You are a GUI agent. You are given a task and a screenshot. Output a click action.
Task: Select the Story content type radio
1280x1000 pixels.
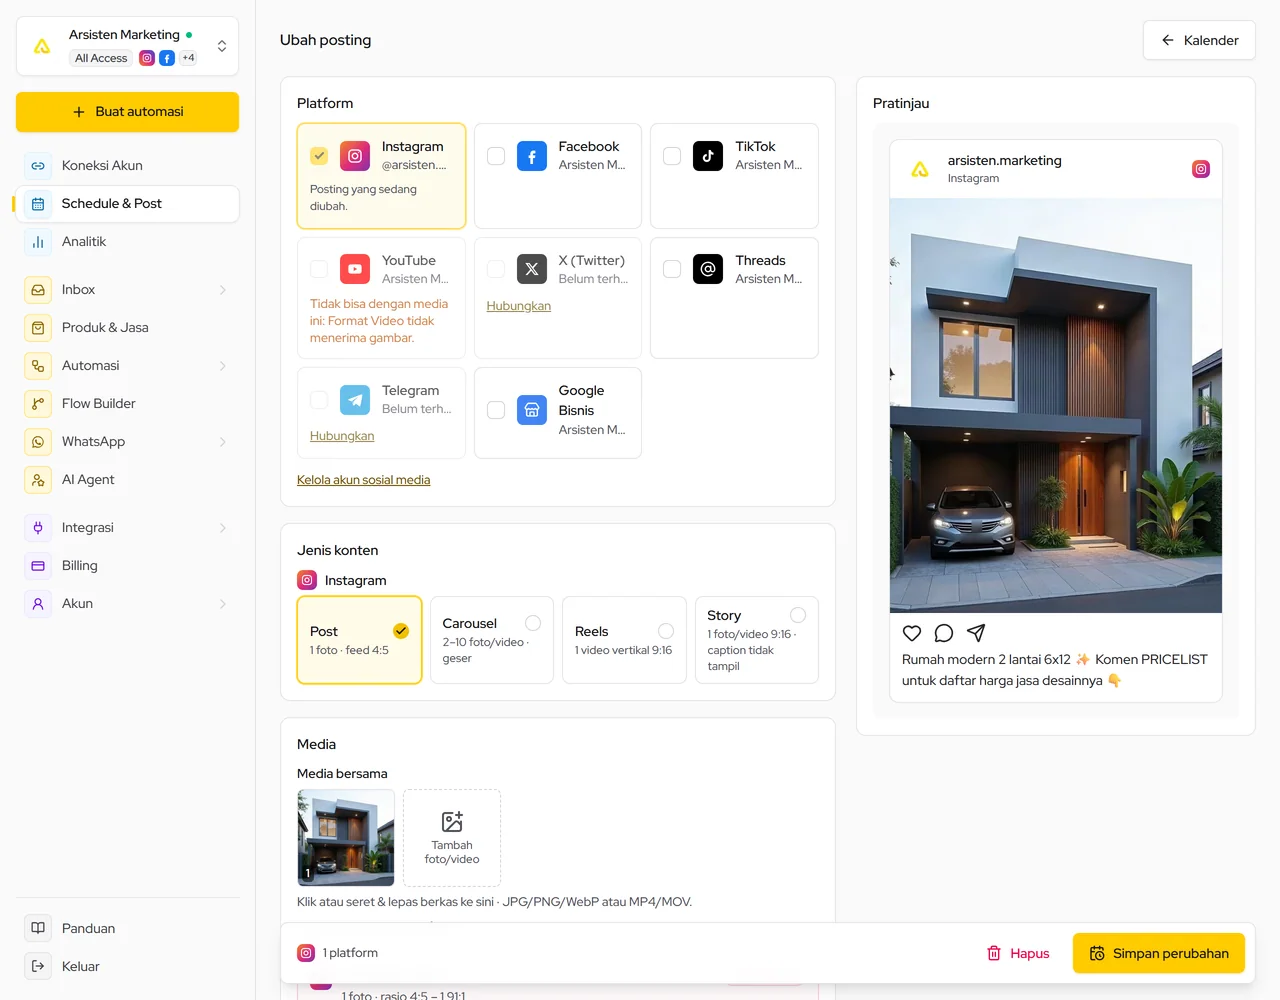[798, 615]
